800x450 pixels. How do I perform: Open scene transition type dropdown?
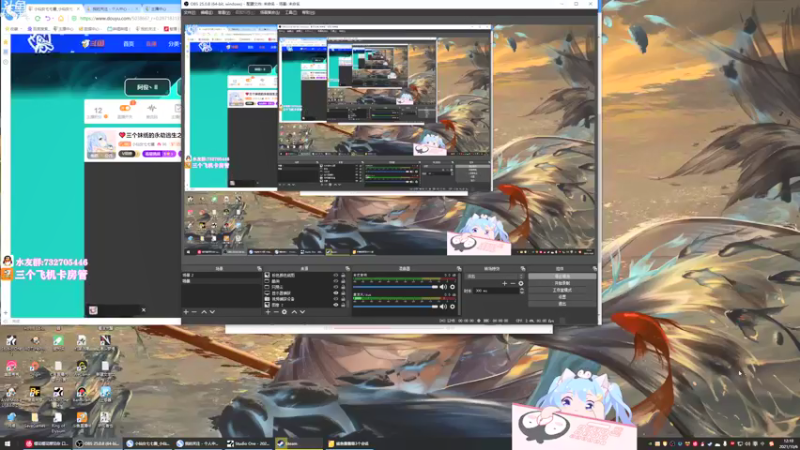tap(494, 276)
